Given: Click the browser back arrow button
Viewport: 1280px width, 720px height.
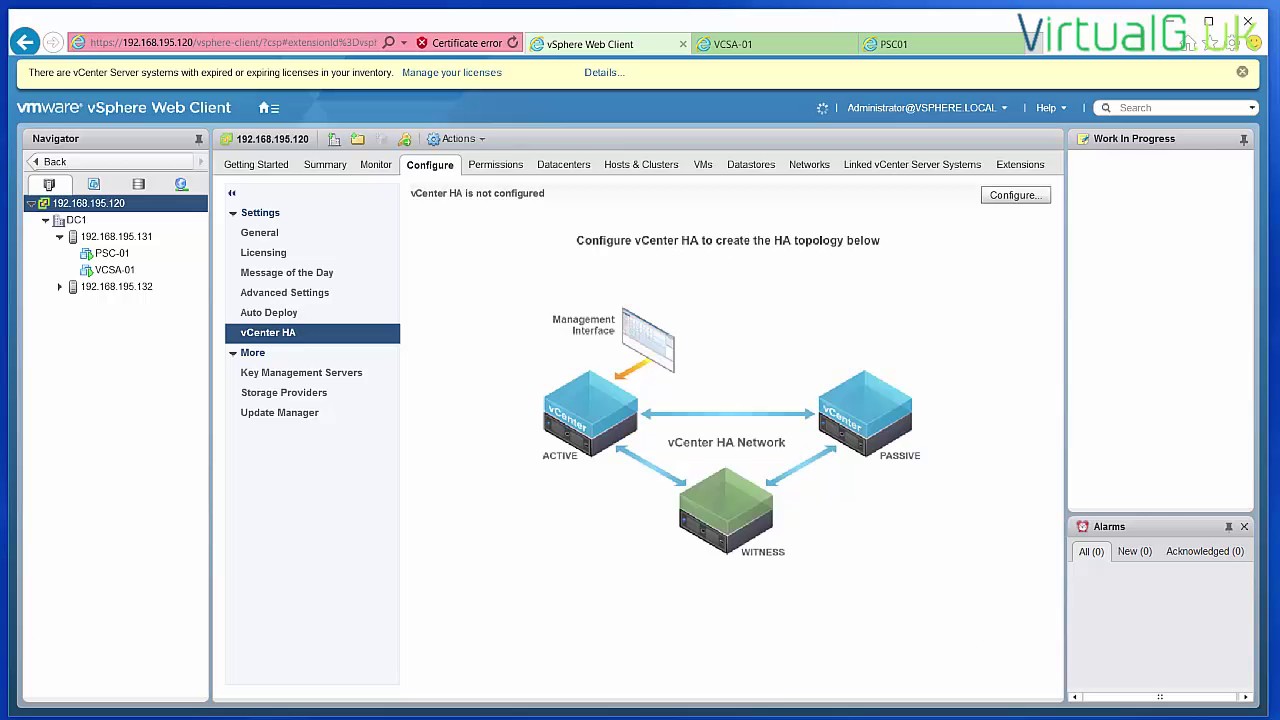Looking at the screenshot, I should click(25, 43).
